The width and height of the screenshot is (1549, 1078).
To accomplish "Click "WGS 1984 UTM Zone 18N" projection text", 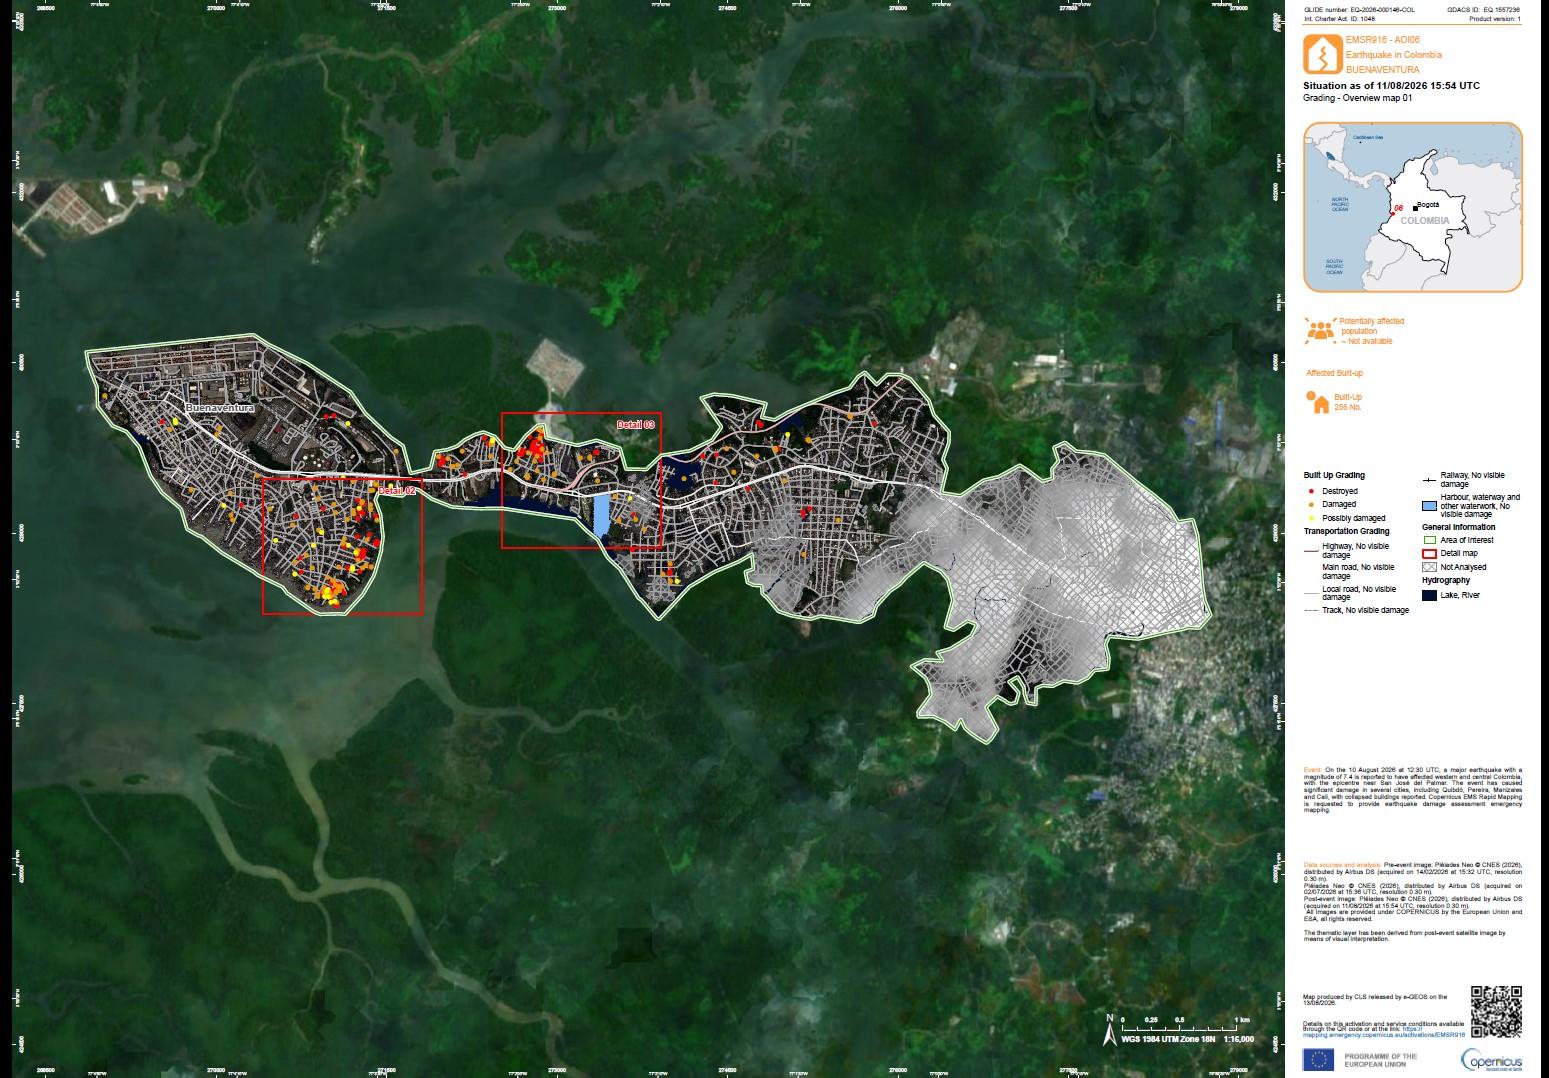I will pos(1169,1039).
